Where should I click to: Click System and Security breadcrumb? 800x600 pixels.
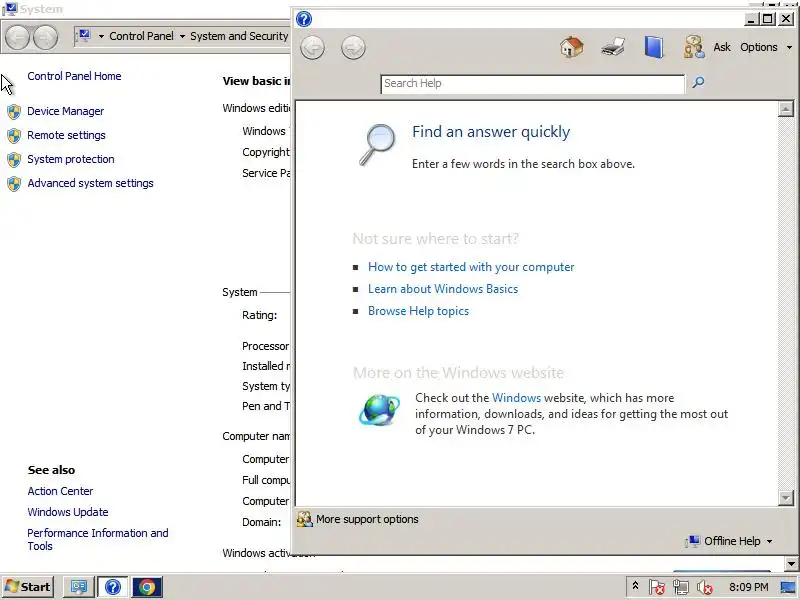[239, 36]
